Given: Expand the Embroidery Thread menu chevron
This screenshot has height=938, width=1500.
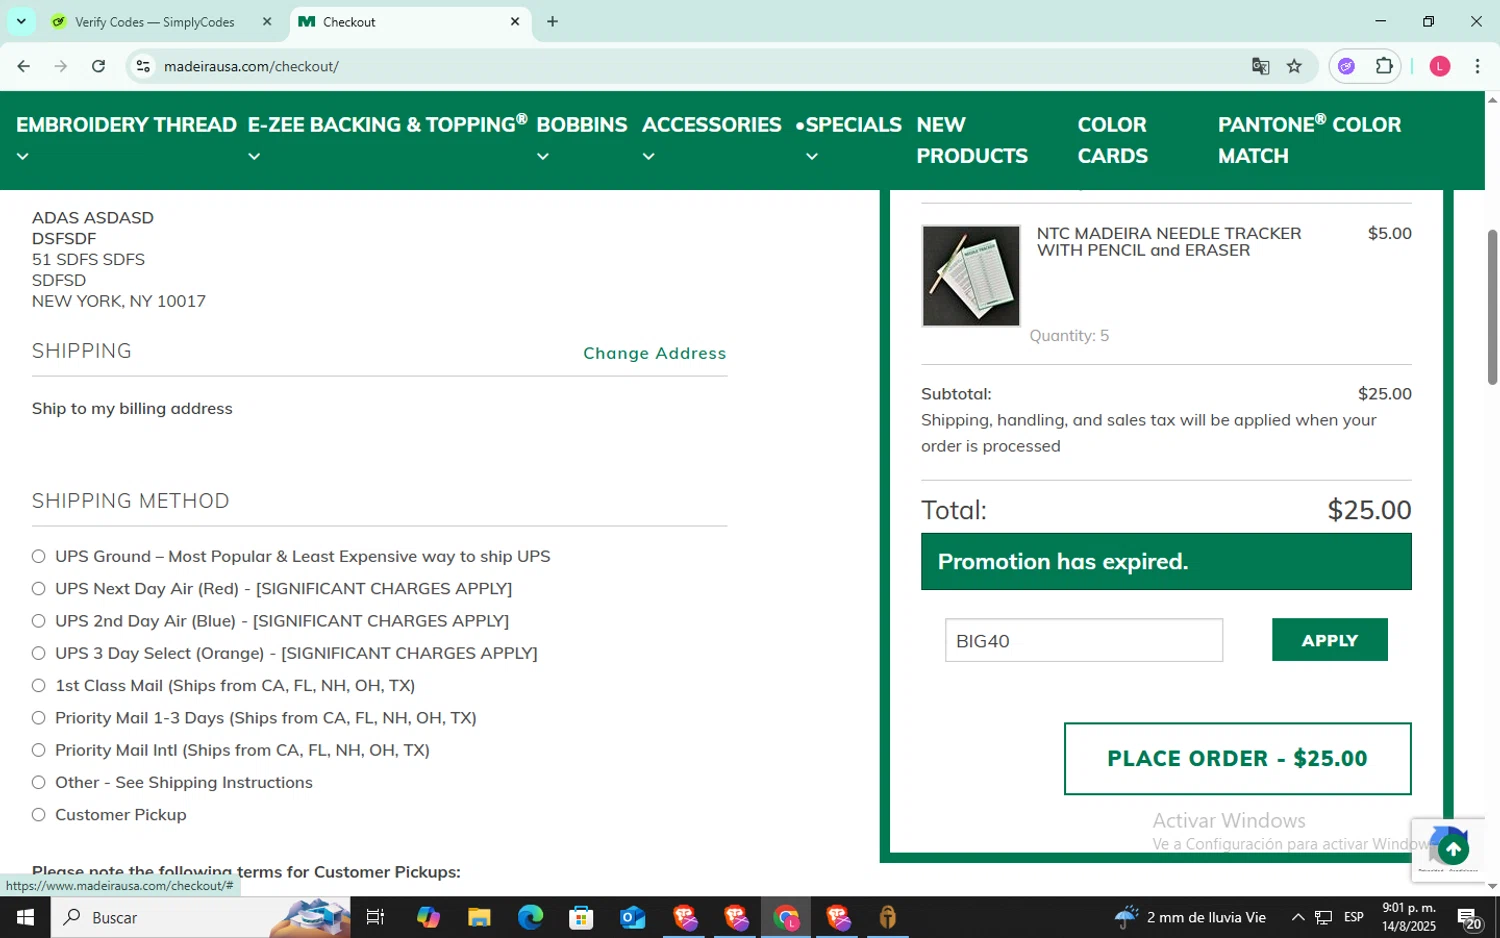Looking at the screenshot, I should [23, 157].
